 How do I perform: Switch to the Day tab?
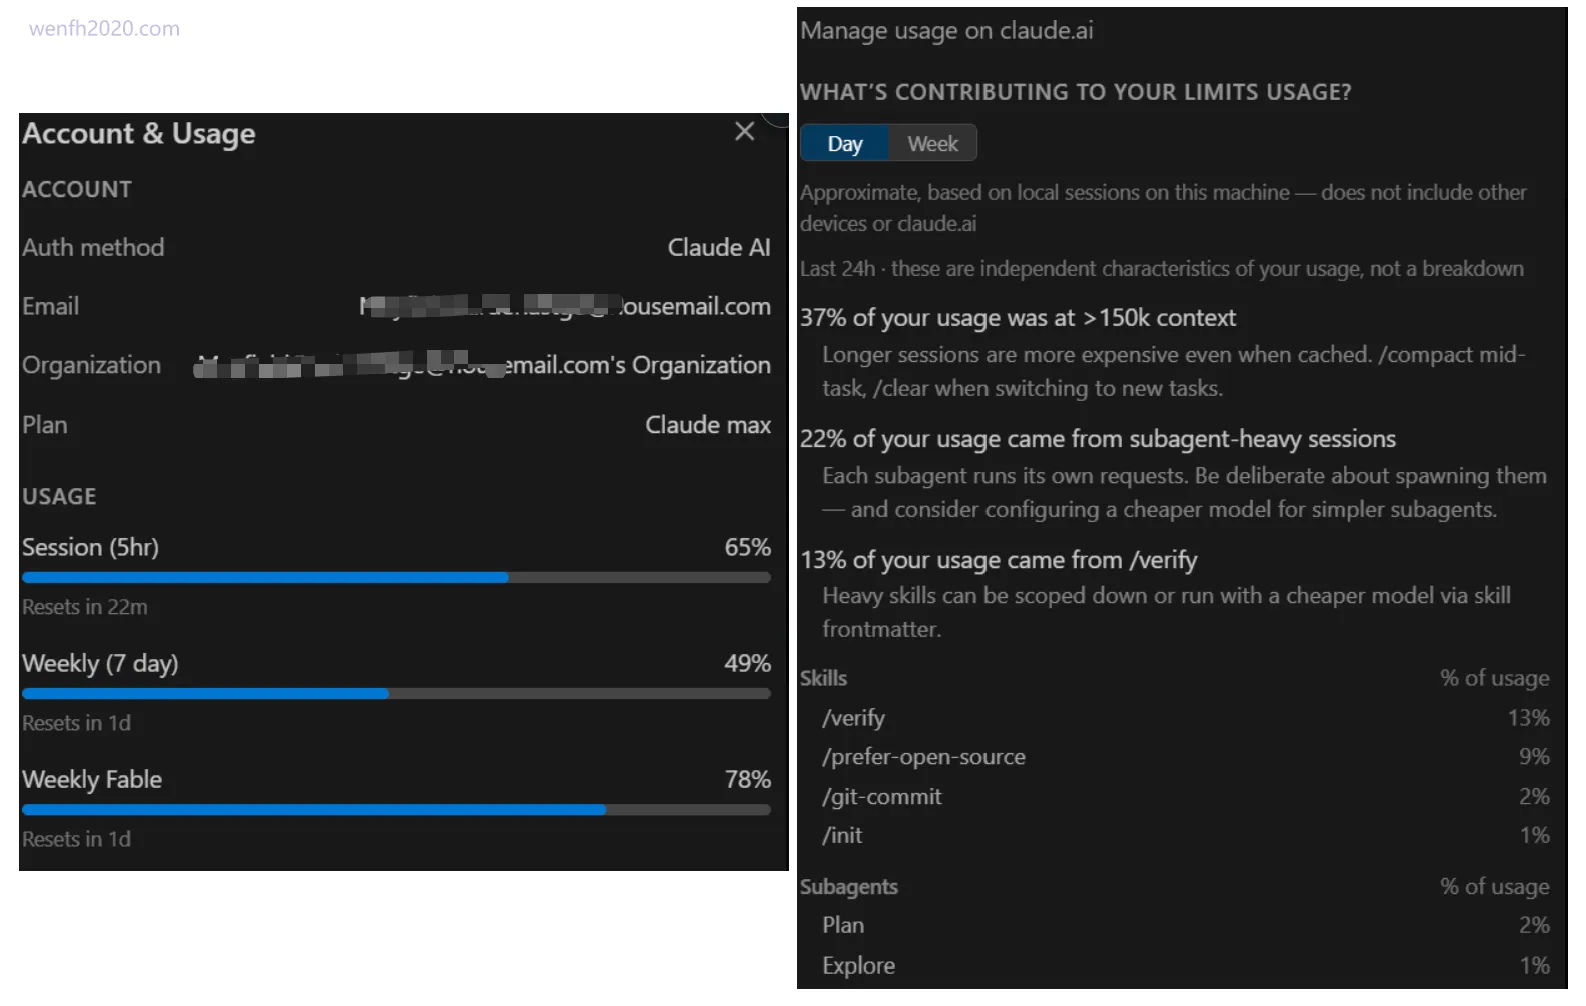845,144
